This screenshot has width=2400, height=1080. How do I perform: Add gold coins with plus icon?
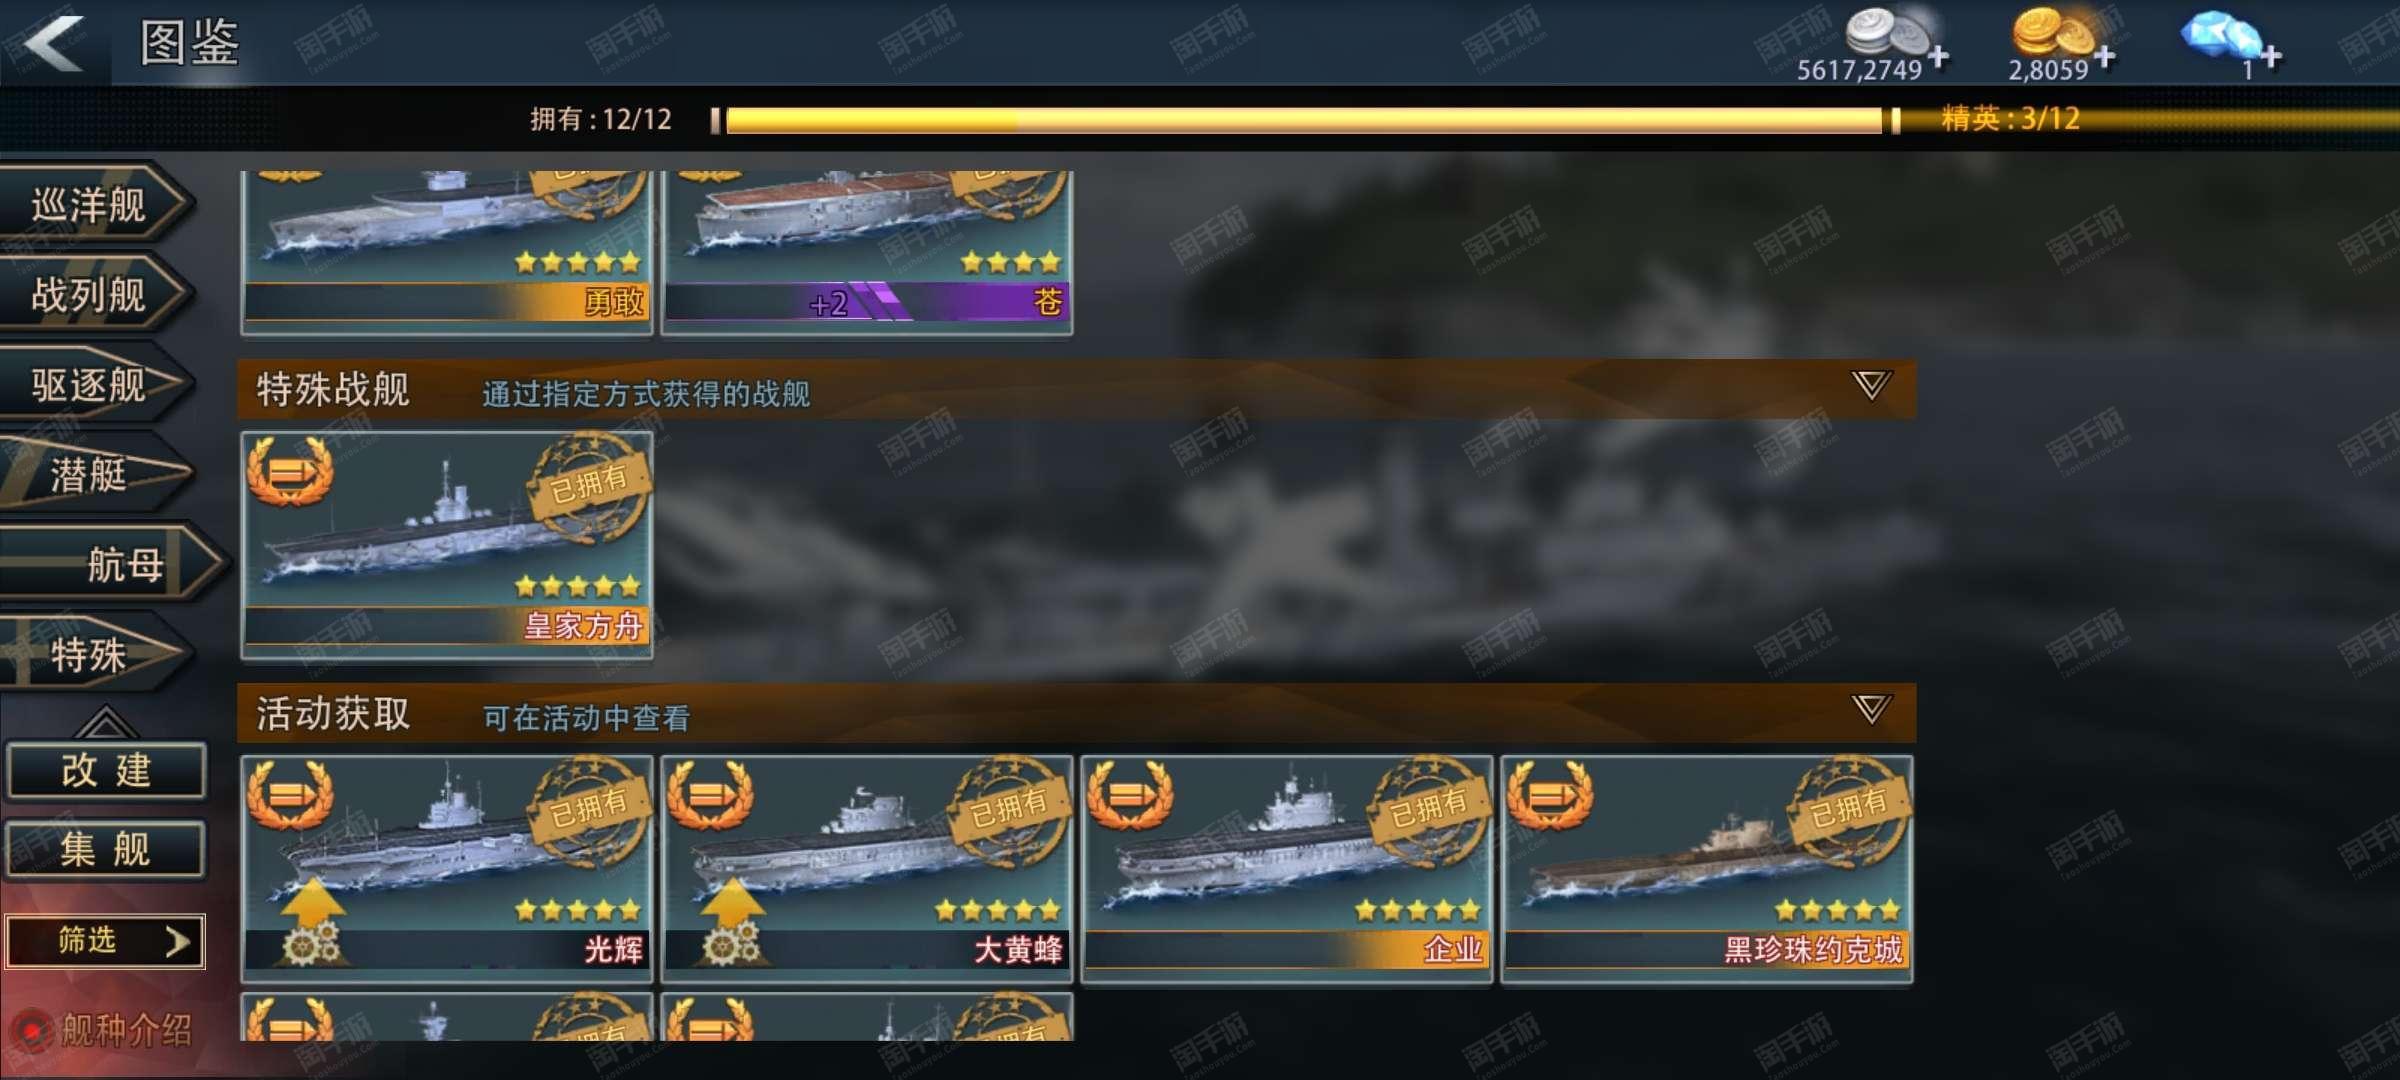point(2105,57)
